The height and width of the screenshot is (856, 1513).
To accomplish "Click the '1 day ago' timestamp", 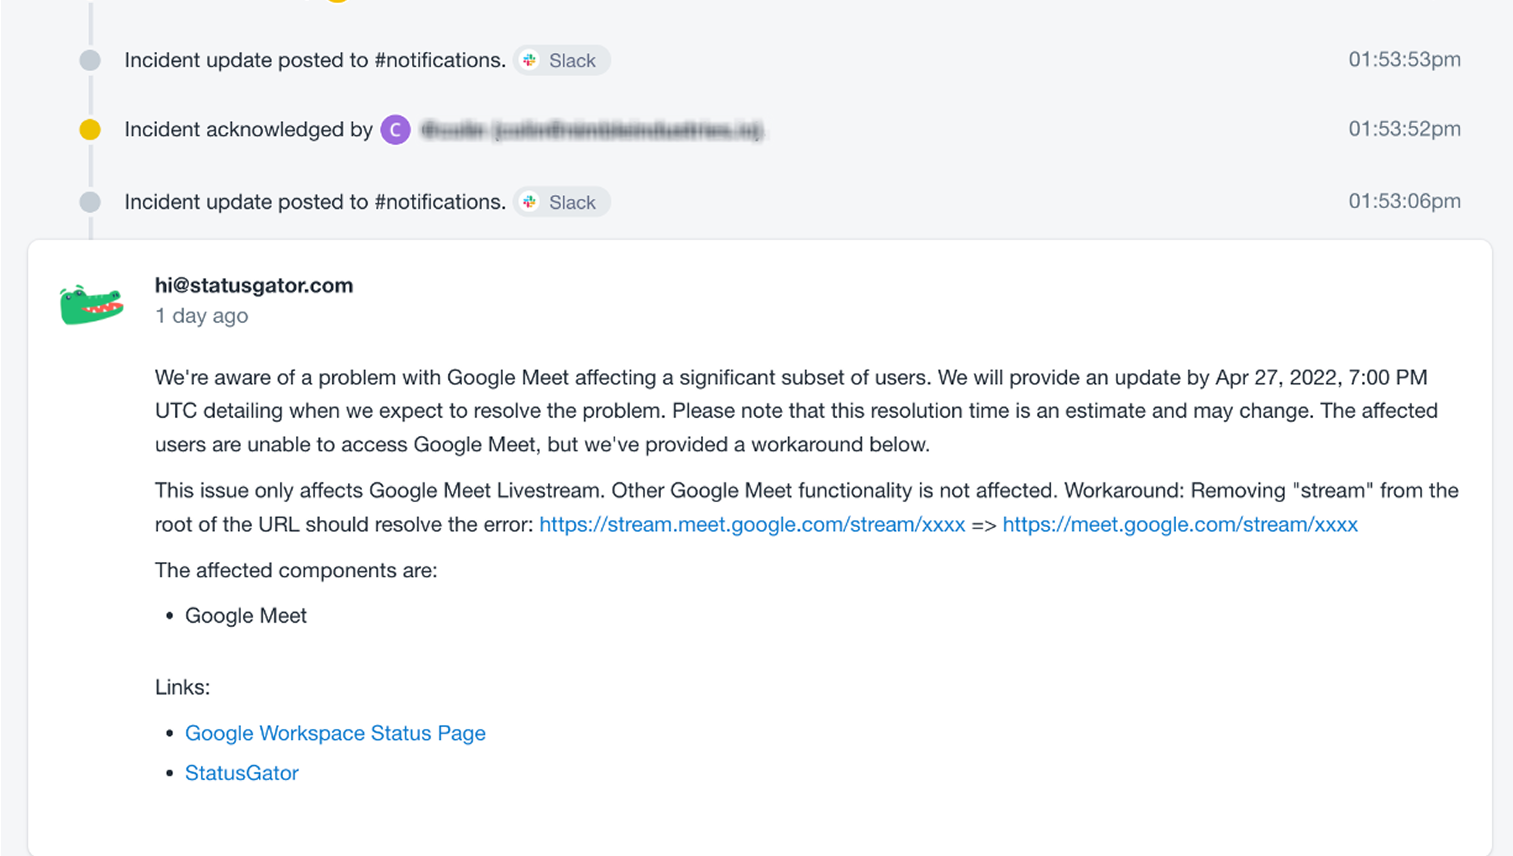I will [x=201, y=316].
